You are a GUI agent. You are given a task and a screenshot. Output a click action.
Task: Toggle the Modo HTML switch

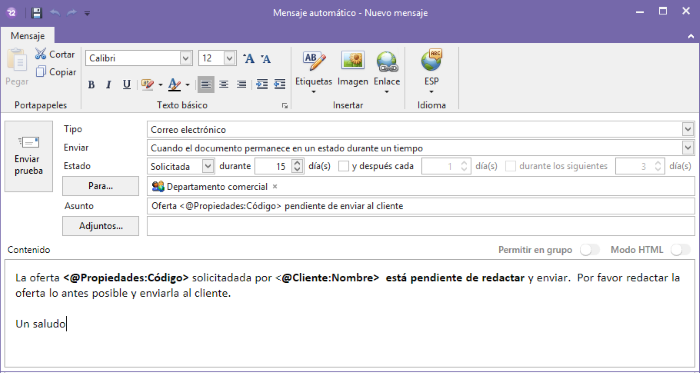680,249
